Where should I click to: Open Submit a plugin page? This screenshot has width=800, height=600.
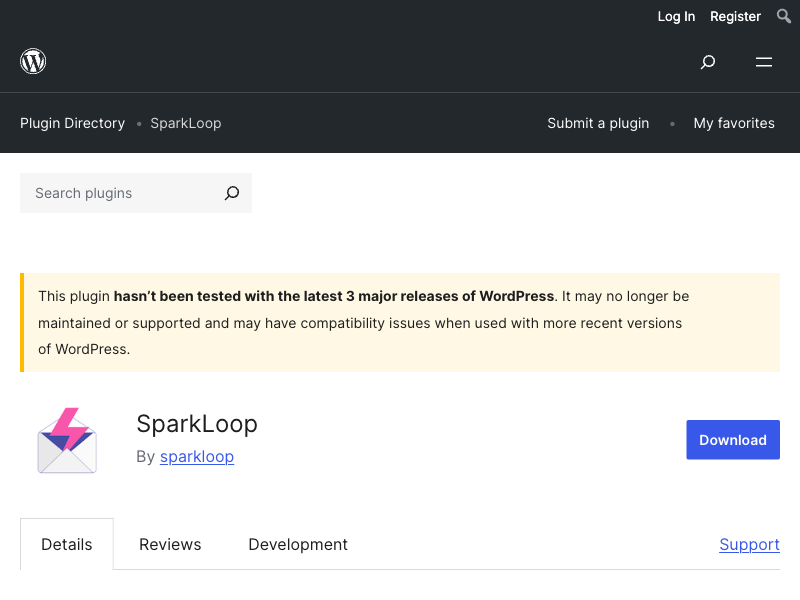tap(598, 123)
